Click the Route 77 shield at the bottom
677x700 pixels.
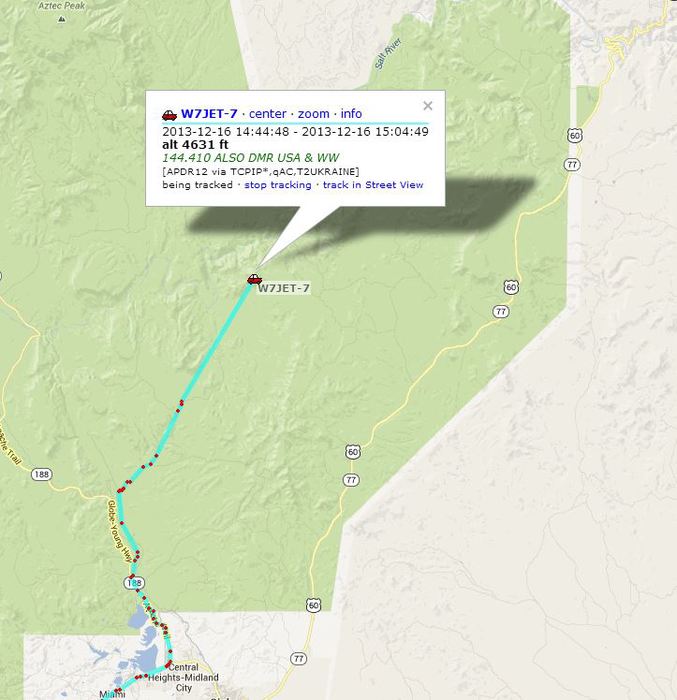298,658
